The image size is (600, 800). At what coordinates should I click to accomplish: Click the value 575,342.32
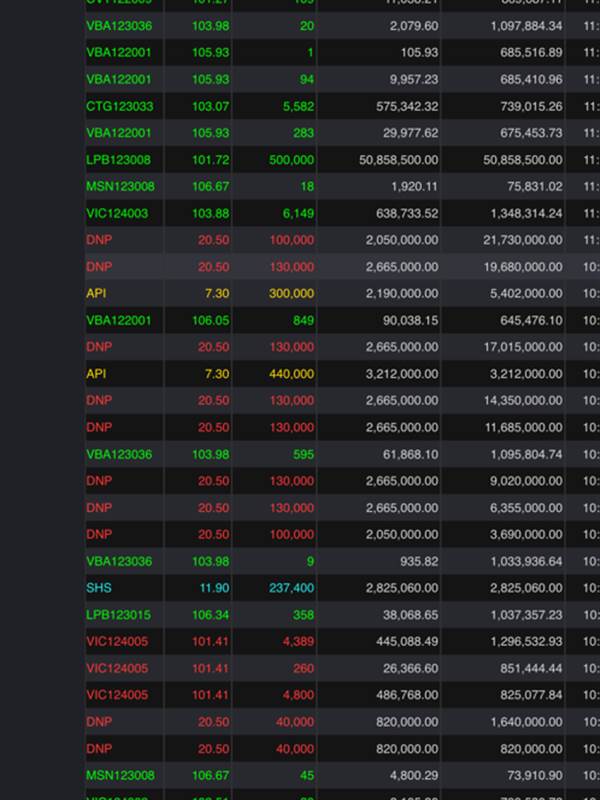tap(407, 106)
